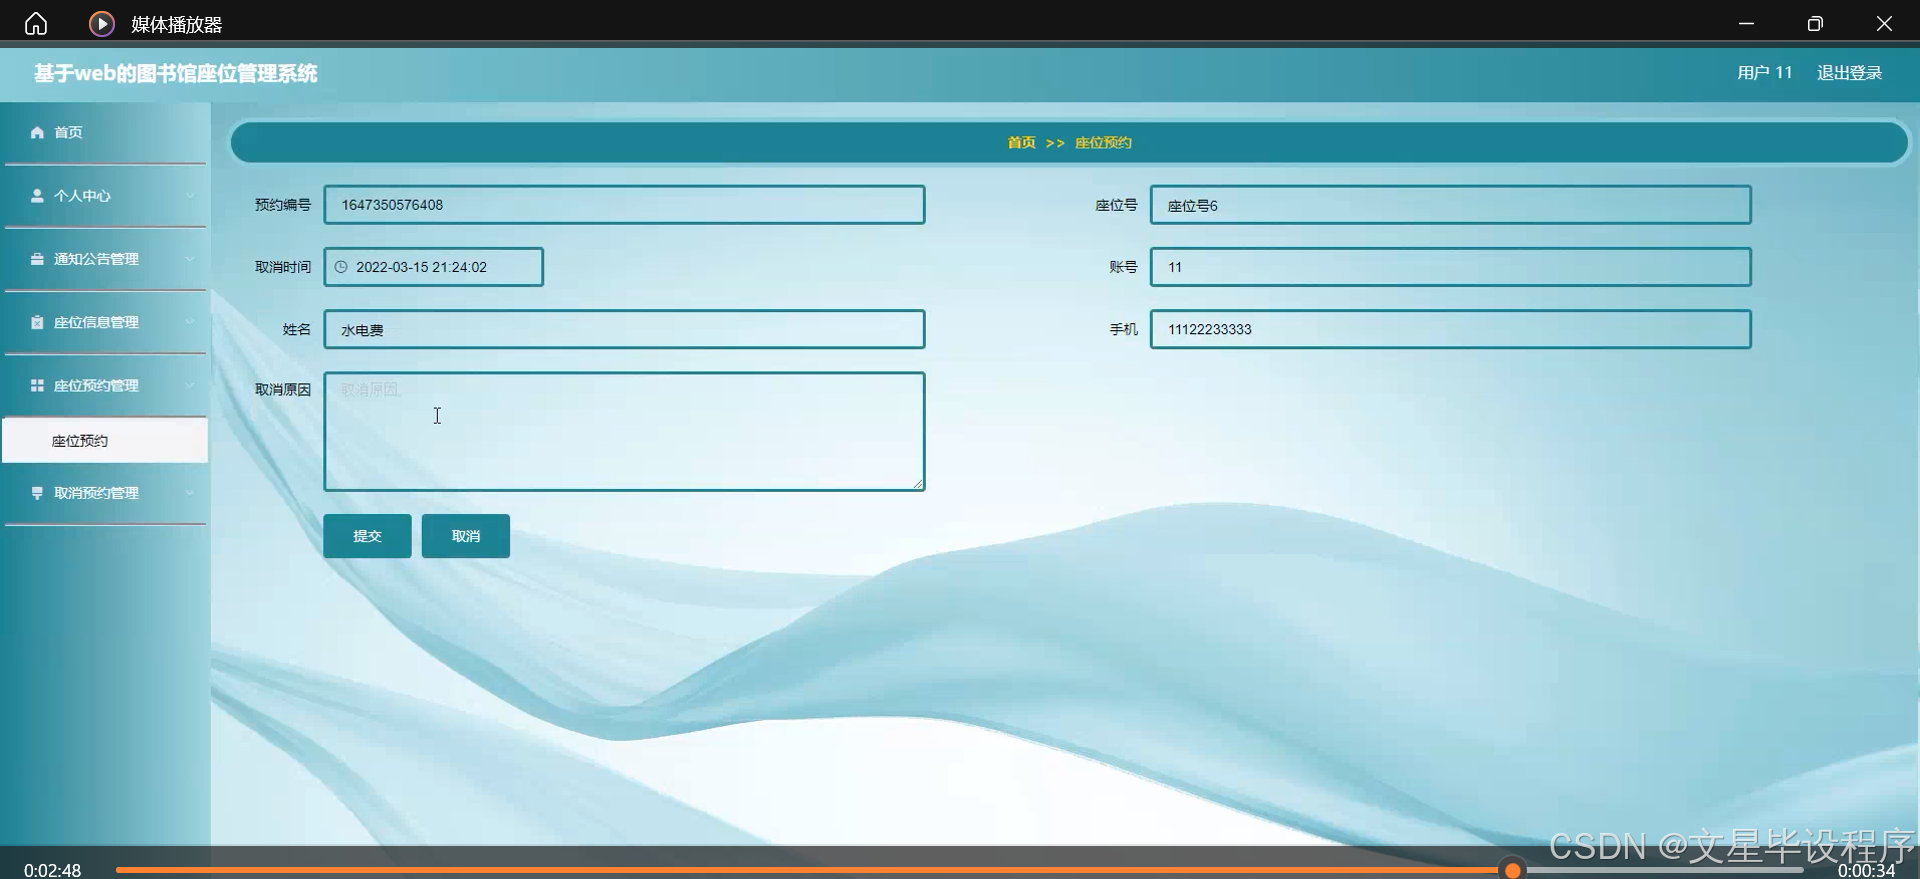Expand the 座位信息管理 chevron
Image resolution: width=1920 pixels, height=879 pixels.
coord(190,322)
